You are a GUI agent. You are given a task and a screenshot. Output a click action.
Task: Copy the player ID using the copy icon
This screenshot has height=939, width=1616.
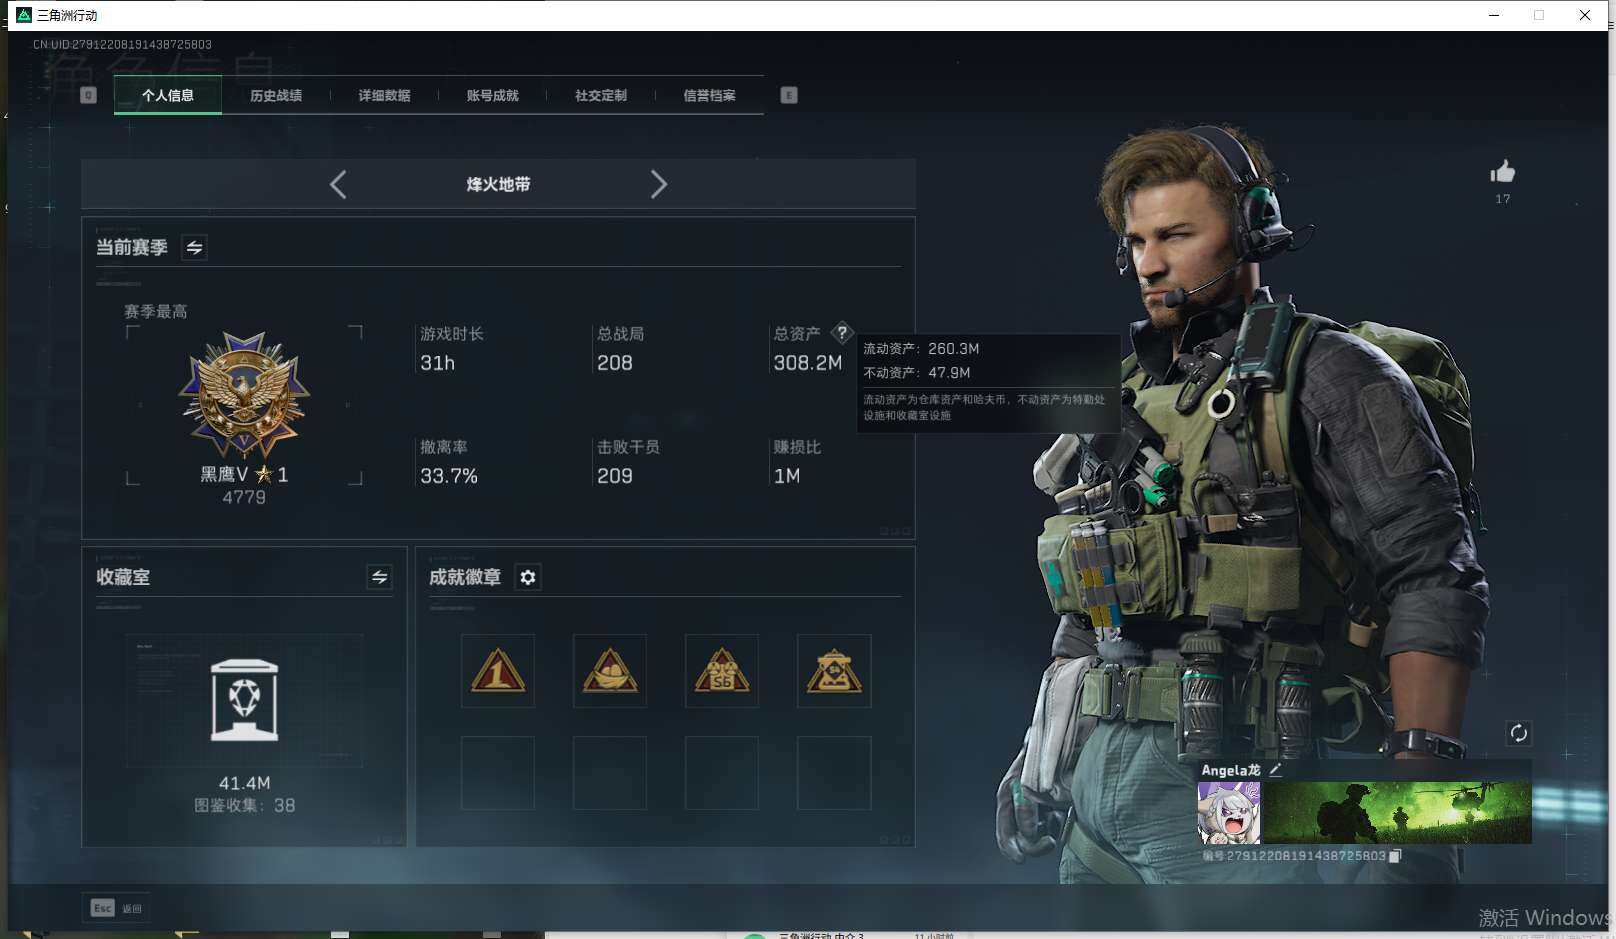pyautogui.click(x=1394, y=856)
